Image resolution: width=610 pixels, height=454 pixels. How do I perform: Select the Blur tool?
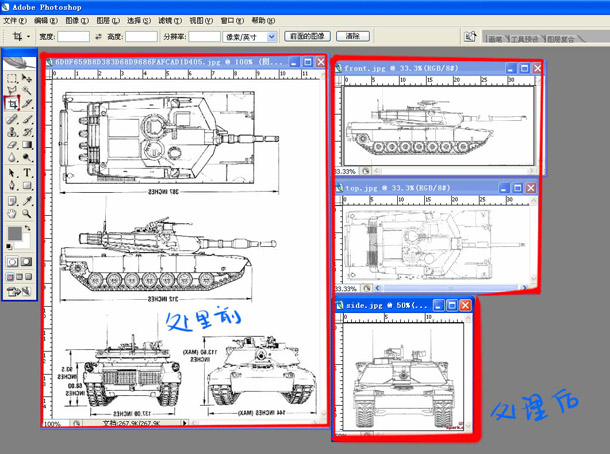[x=12, y=157]
